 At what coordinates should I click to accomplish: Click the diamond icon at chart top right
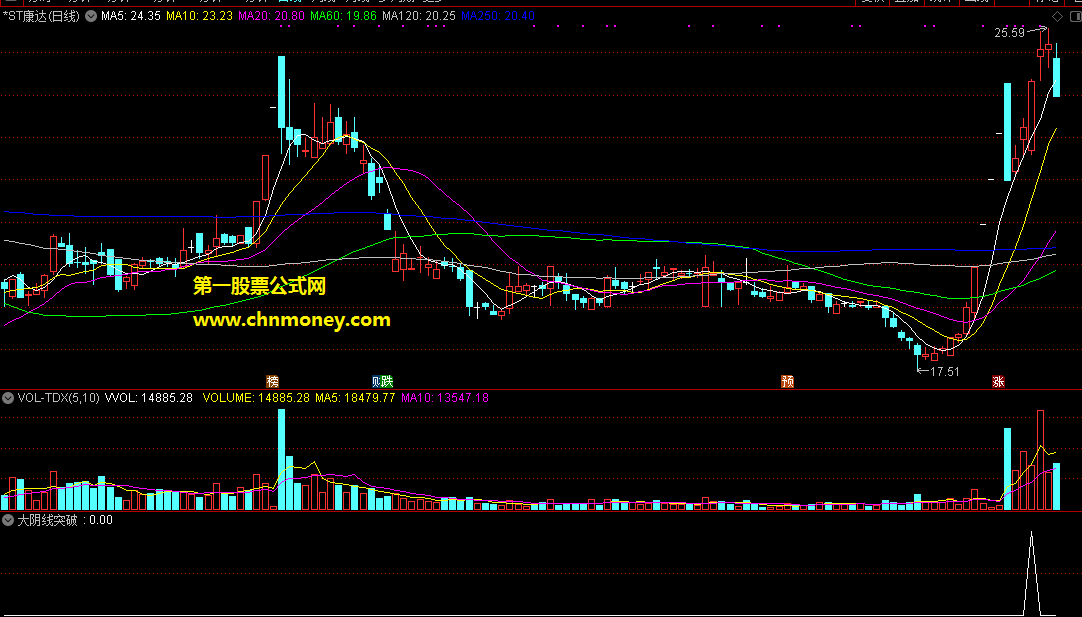(x=1057, y=16)
